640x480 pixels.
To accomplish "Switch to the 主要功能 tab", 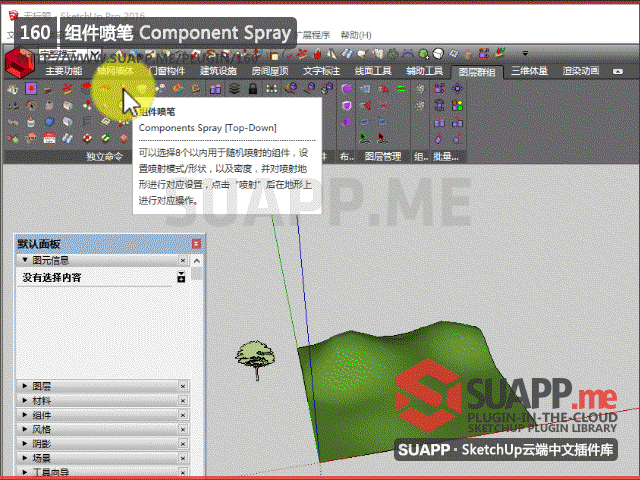I will tap(64, 71).
